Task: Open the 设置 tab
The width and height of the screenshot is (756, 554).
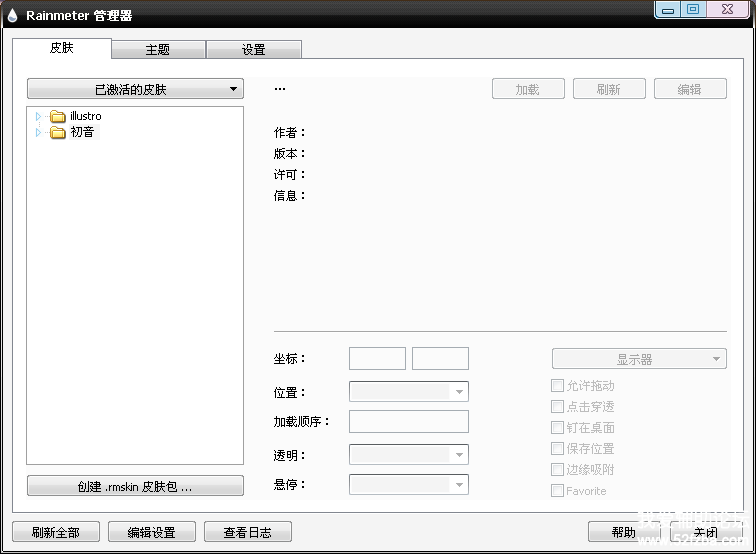Action: [x=254, y=50]
